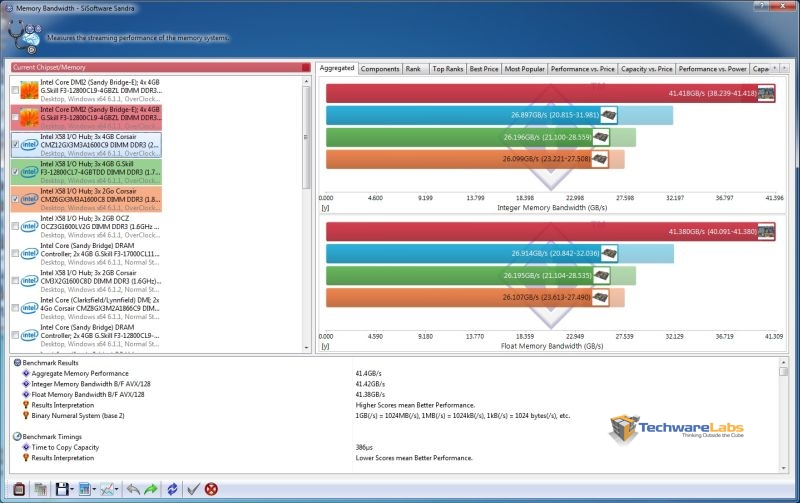Click [y] axis toggle under float chart
This screenshot has width=800, height=503.
pos(325,346)
